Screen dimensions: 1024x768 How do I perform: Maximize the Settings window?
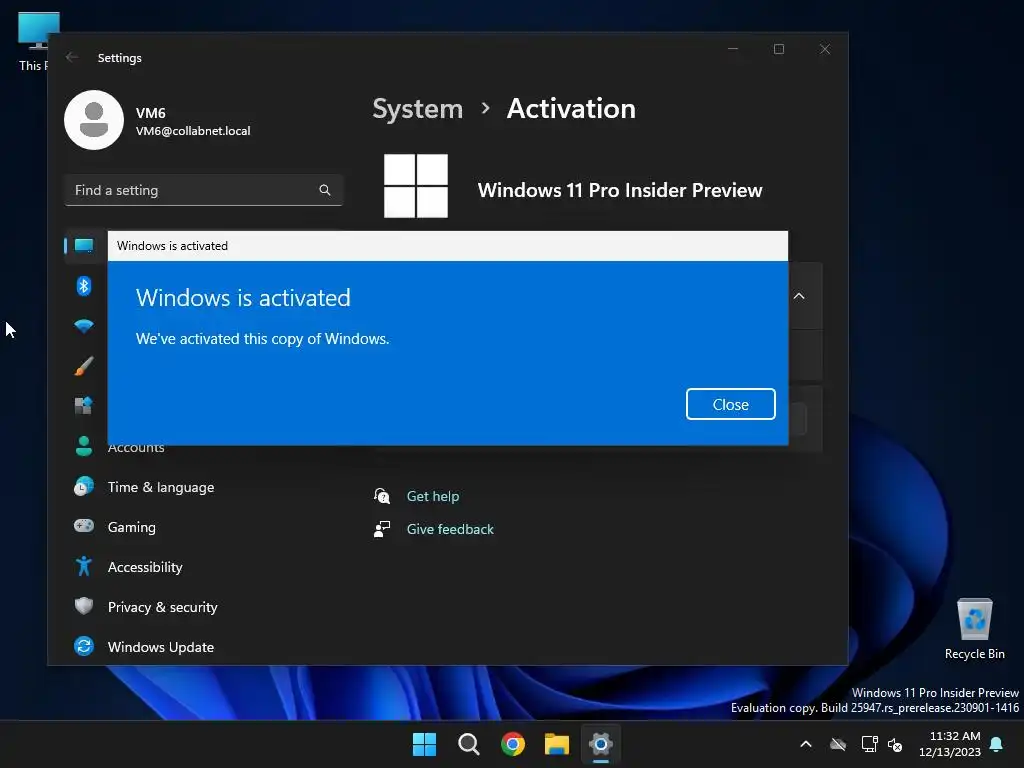[x=778, y=49]
